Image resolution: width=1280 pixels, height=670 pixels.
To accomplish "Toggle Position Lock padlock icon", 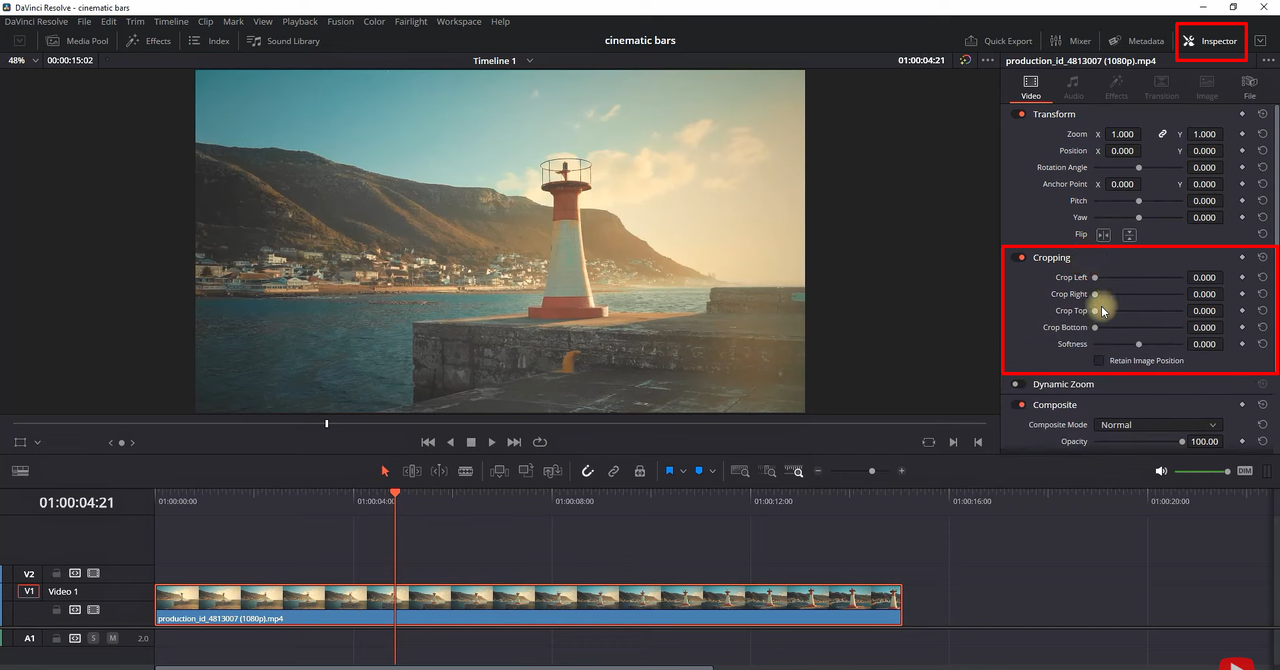I will click(x=640, y=471).
